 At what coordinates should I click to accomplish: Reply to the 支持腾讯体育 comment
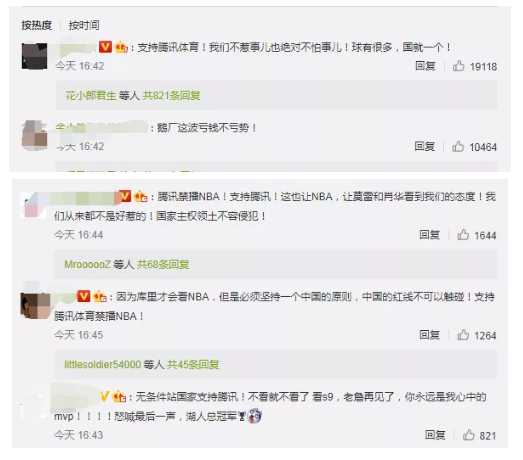click(425, 66)
